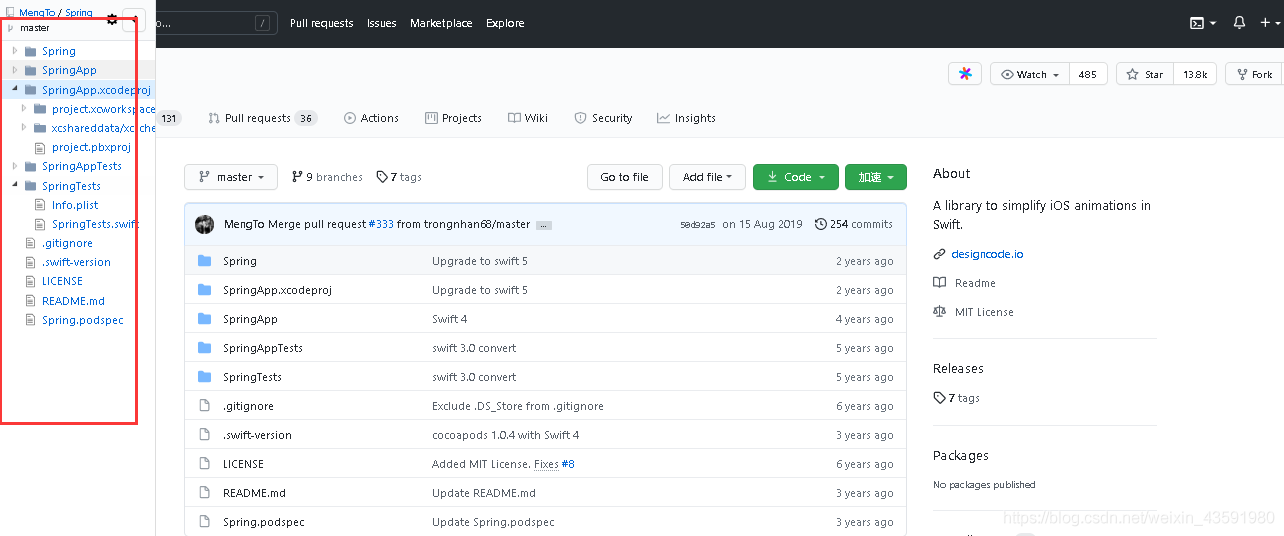Expand commit message ellipsis button
The width and height of the screenshot is (1284, 536).
tap(544, 225)
